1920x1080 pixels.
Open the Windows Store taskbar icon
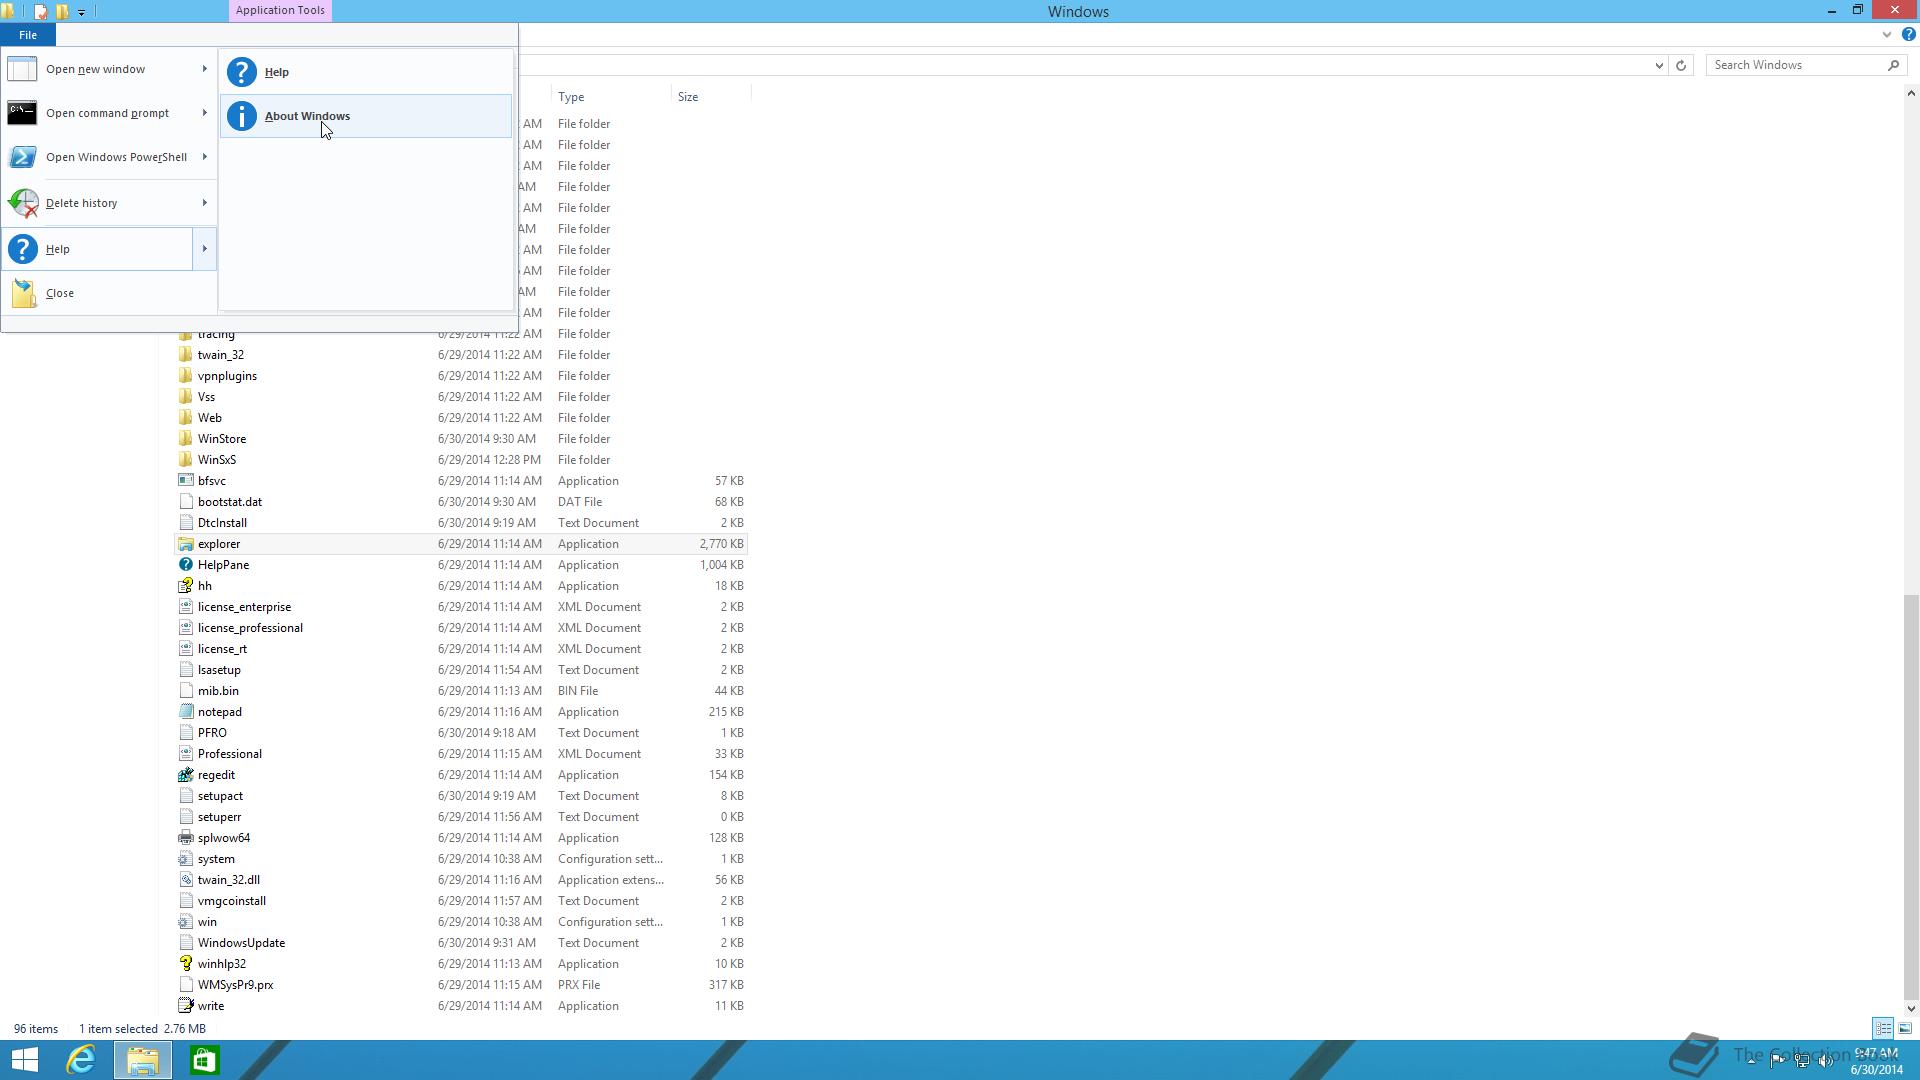(x=204, y=1060)
